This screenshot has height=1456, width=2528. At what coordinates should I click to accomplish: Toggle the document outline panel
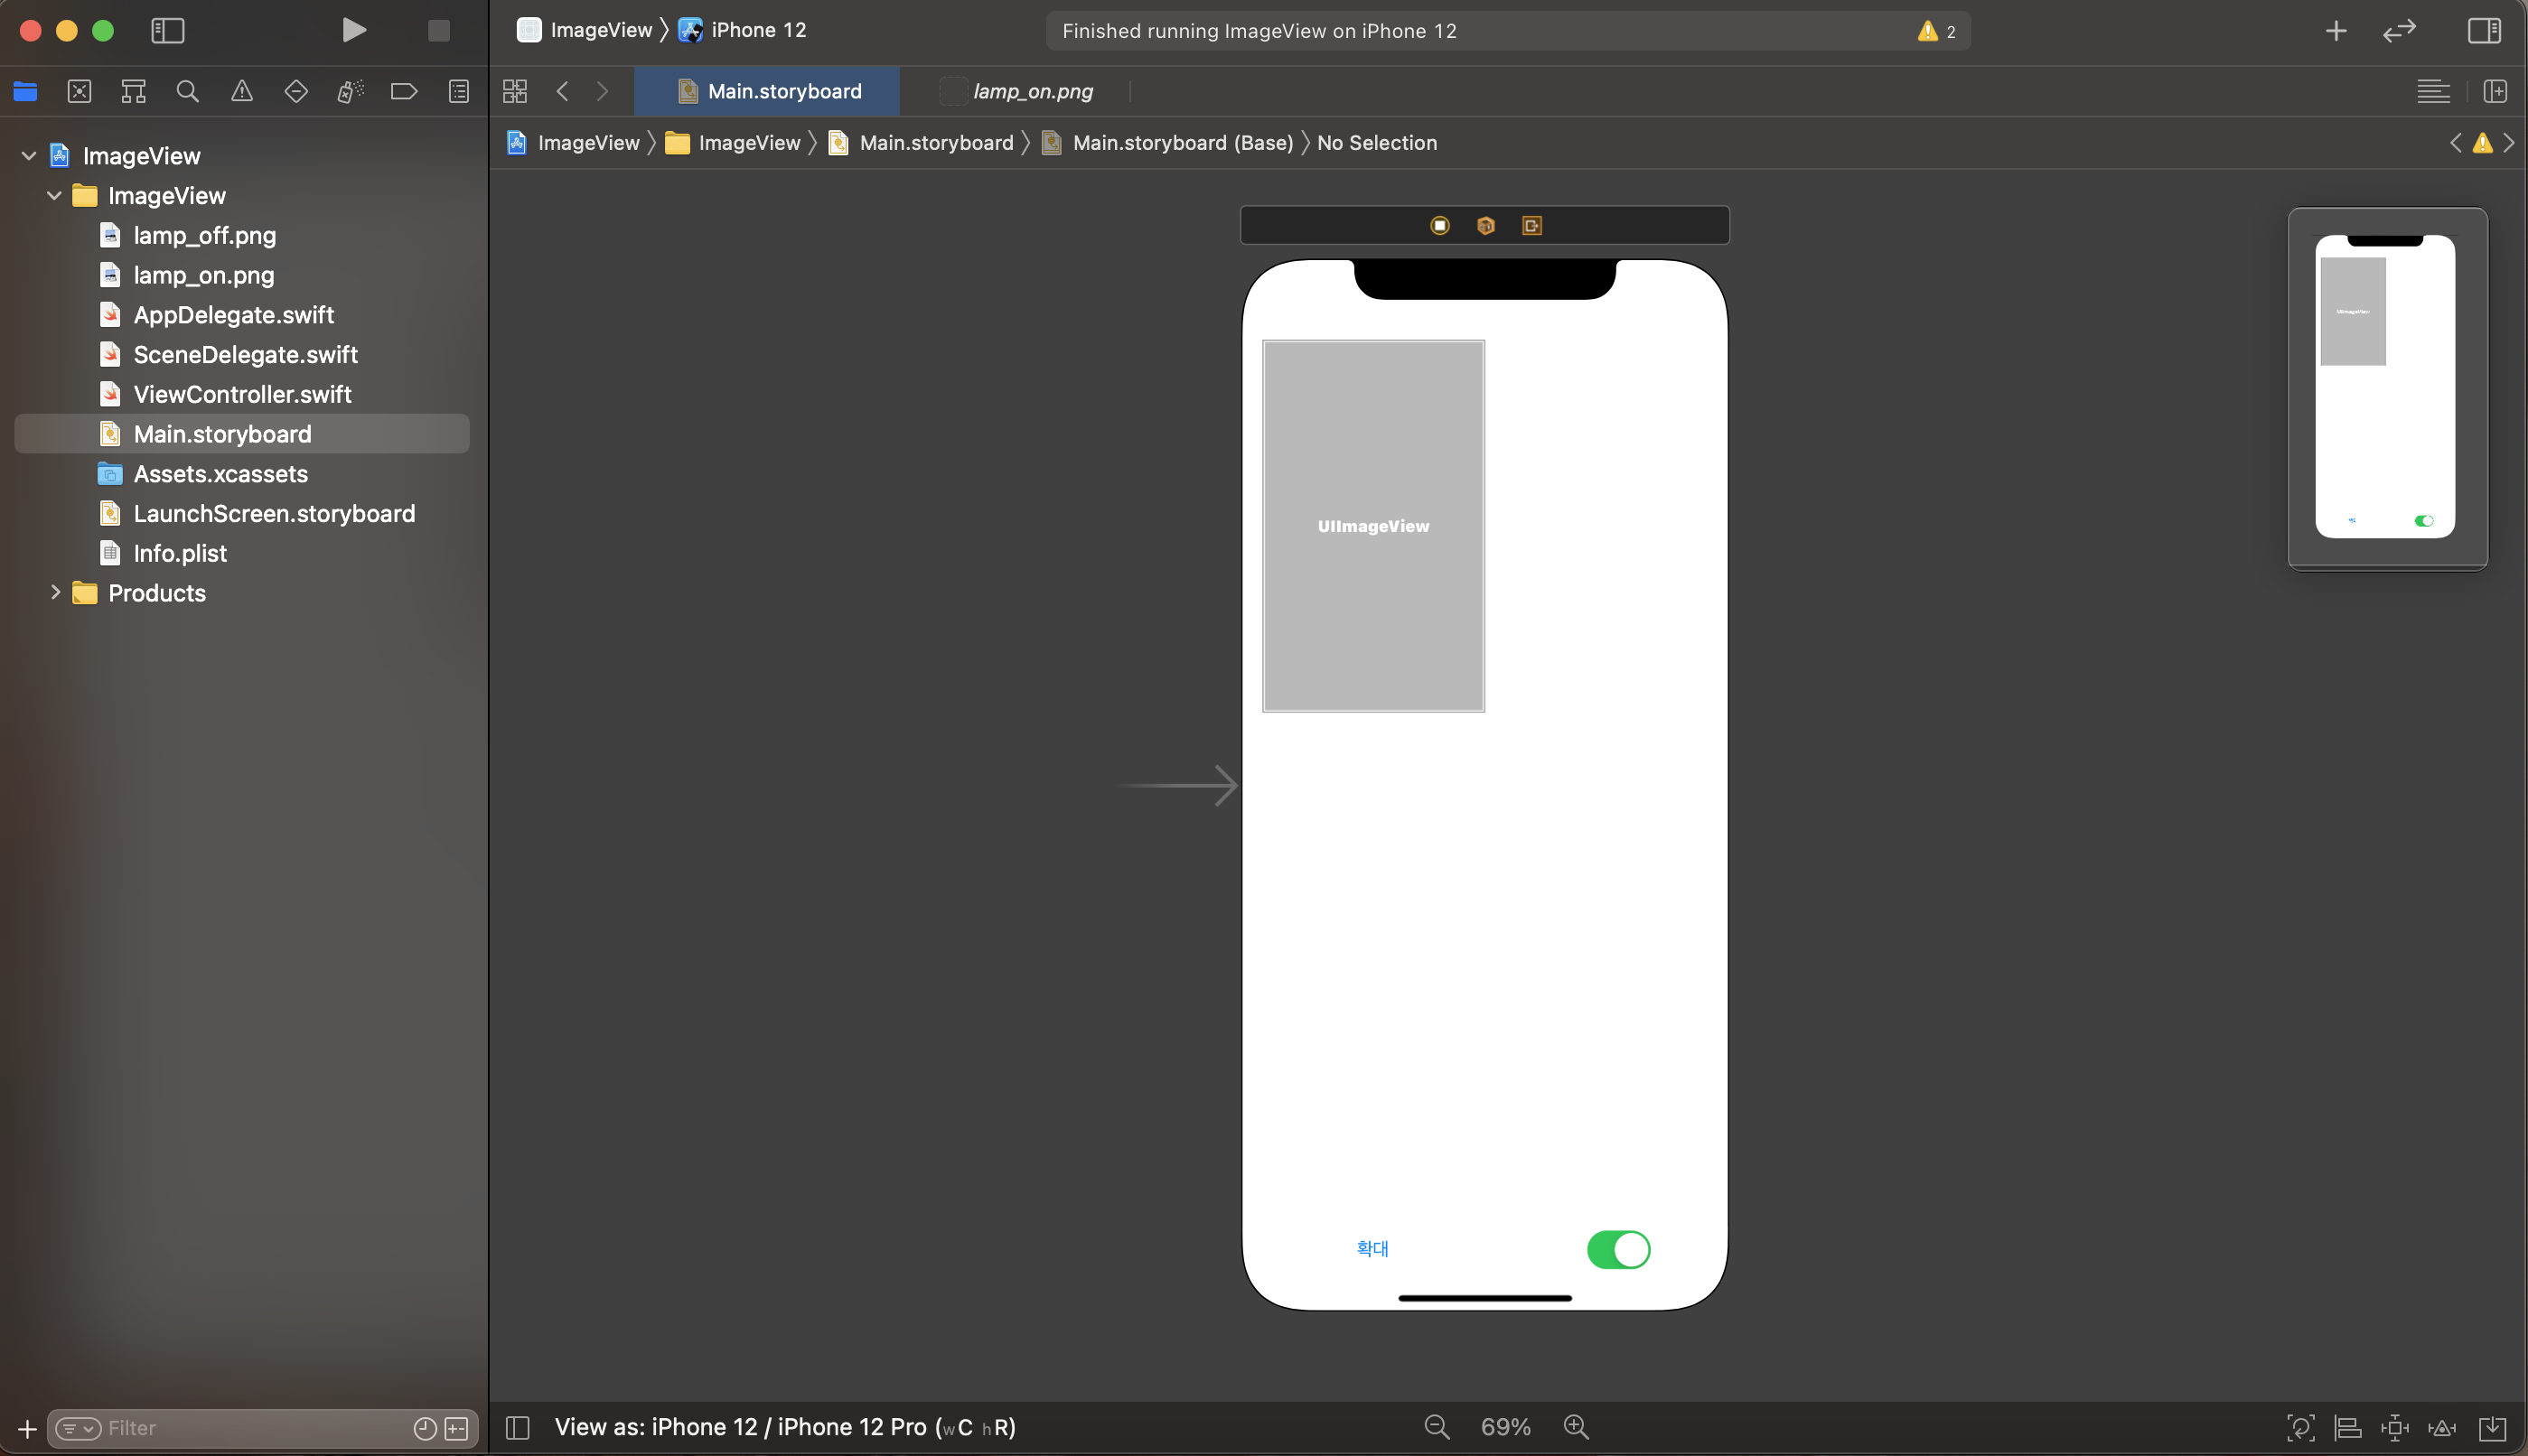[517, 1427]
